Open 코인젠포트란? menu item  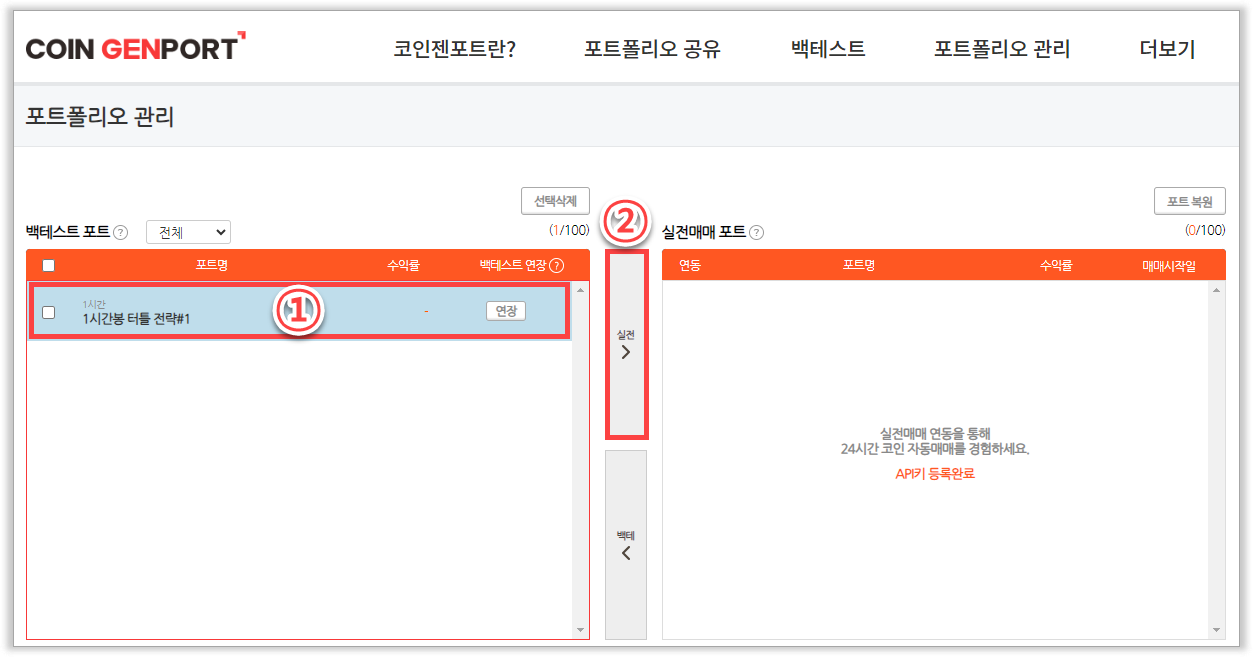click(455, 50)
